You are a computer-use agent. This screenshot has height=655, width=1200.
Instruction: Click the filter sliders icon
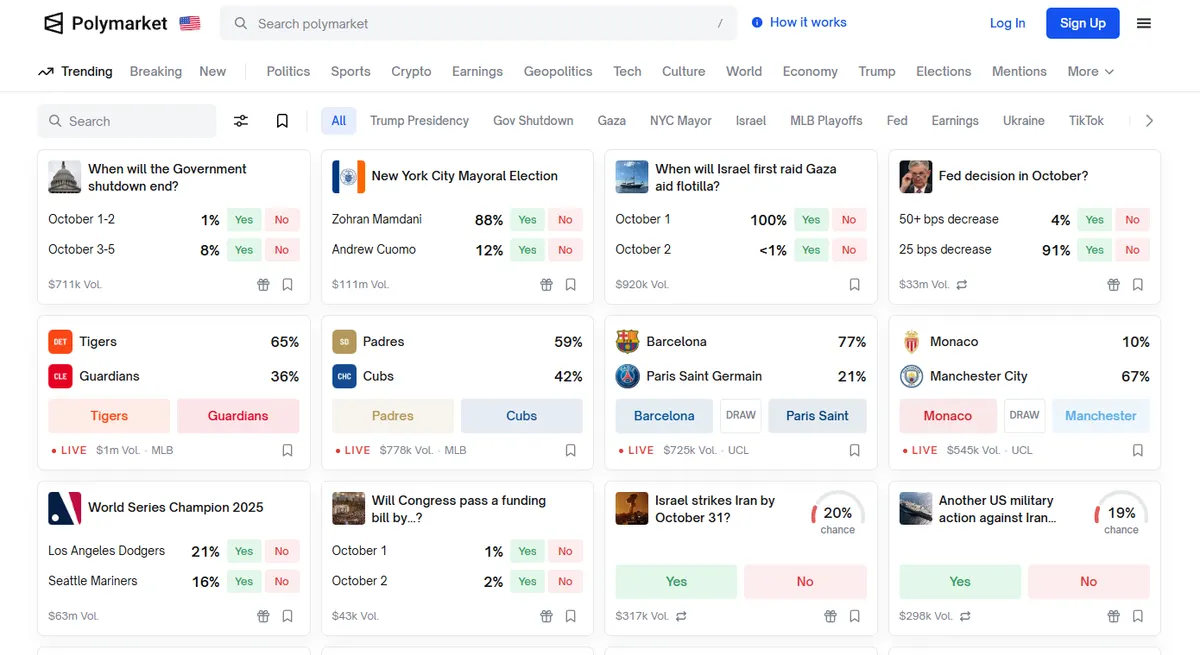241,121
